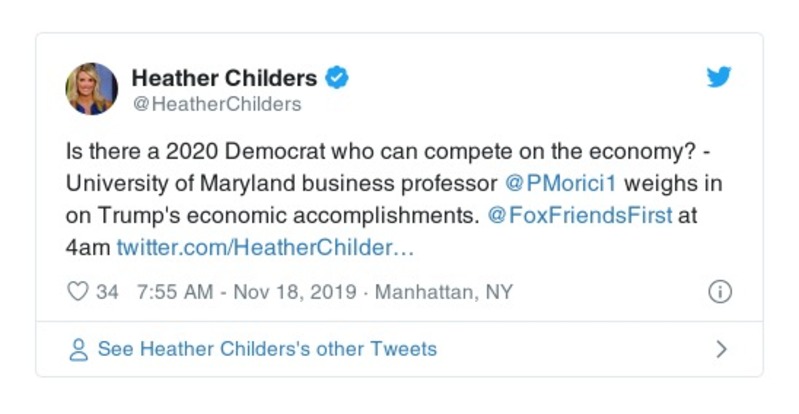Click the person icon beside other Tweets

point(78,349)
